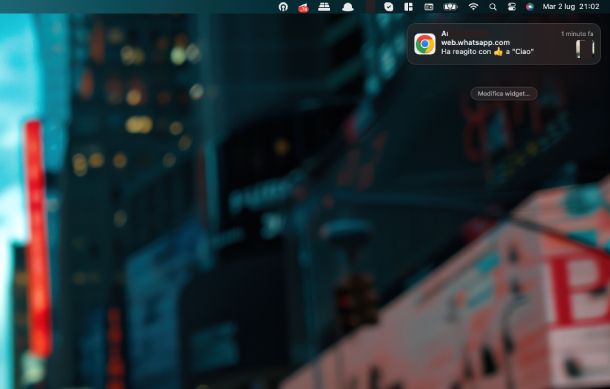
Task: Open Spotlight search magnifier
Action: pyautogui.click(x=493, y=7)
